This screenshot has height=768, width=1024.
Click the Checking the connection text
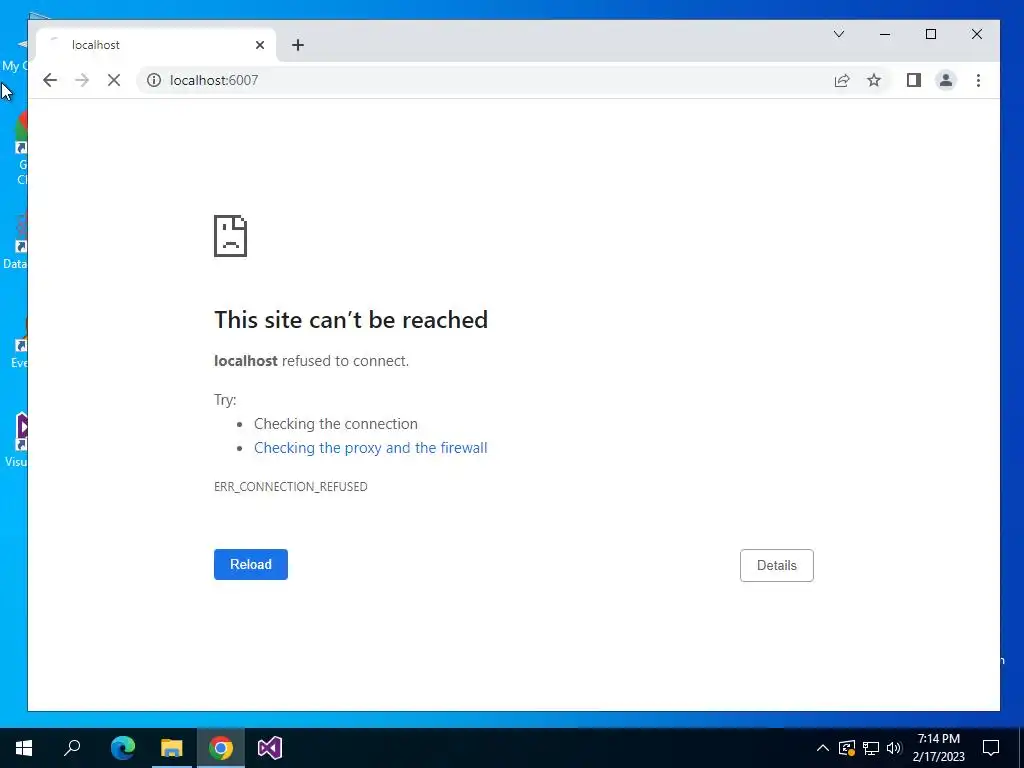click(x=336, y=424)
